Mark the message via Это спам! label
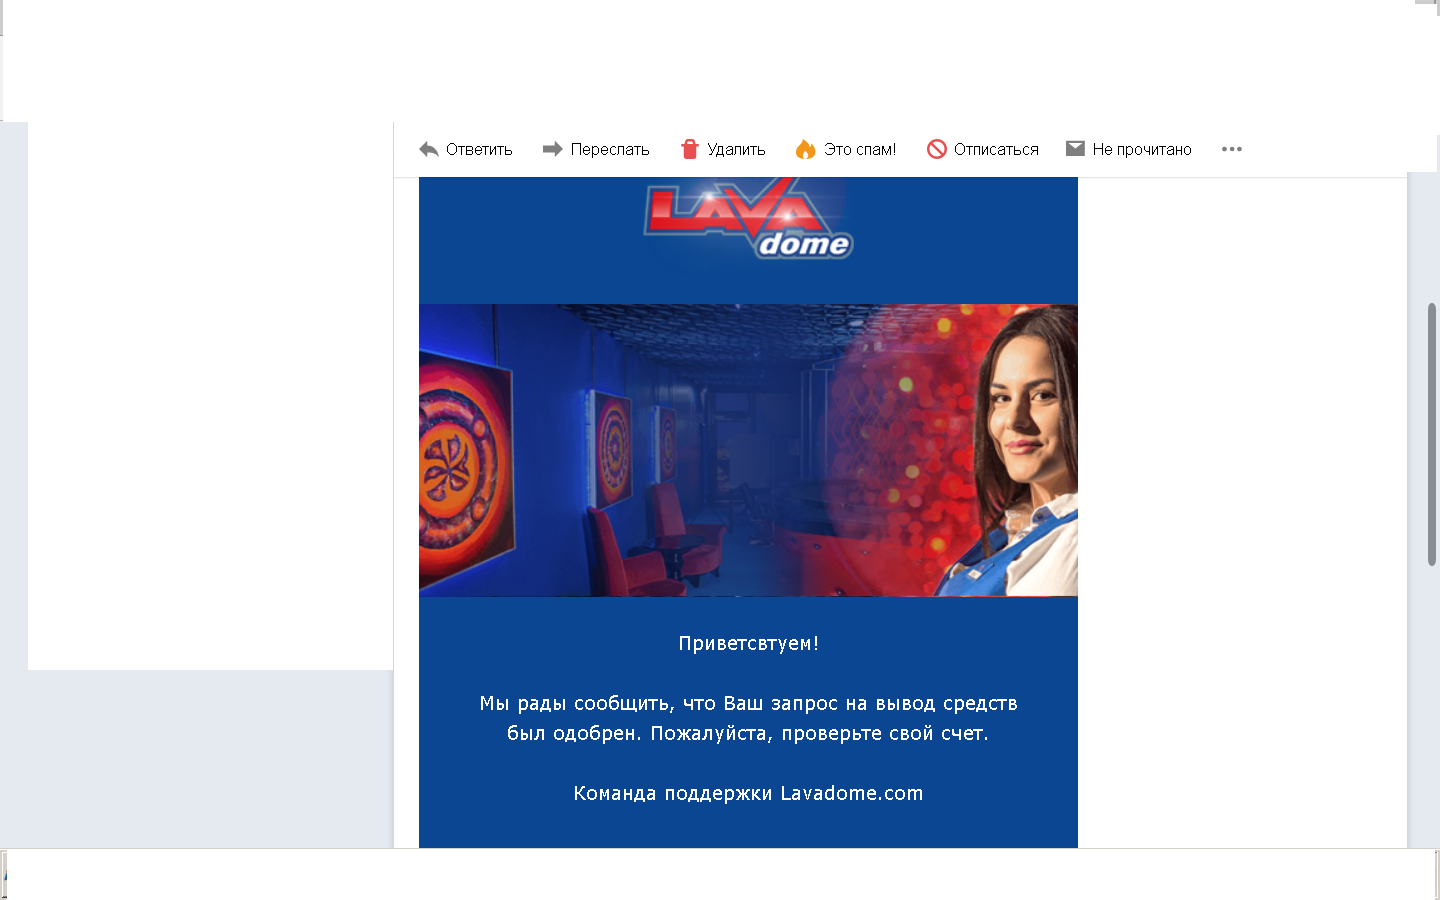The width and height of the screenshot is (1440, 900). 860,149
